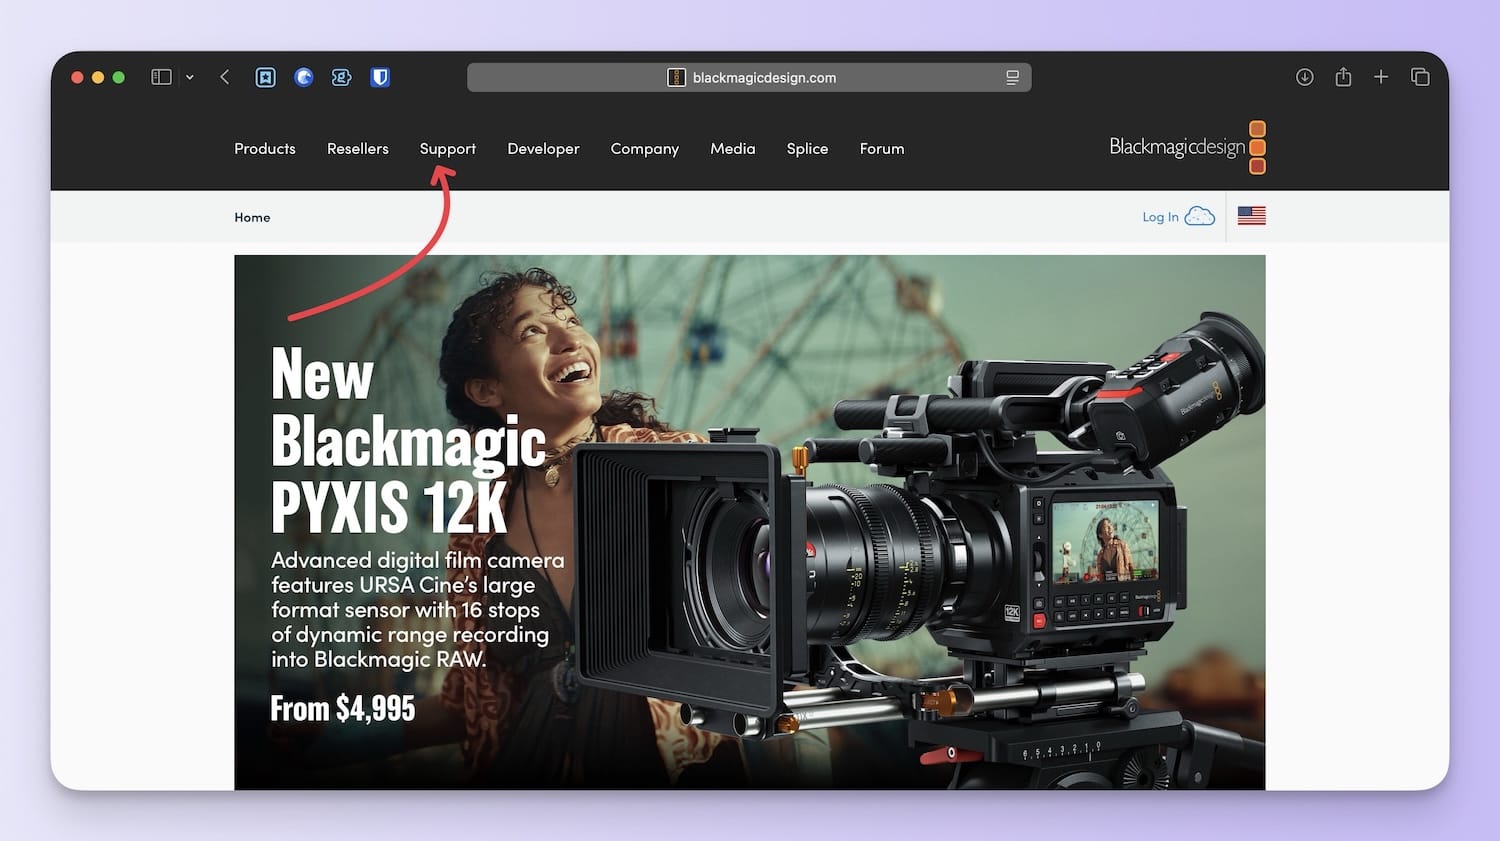Click the Log In link
Screen dimensions: 1500x841
tap(1160, 217)
